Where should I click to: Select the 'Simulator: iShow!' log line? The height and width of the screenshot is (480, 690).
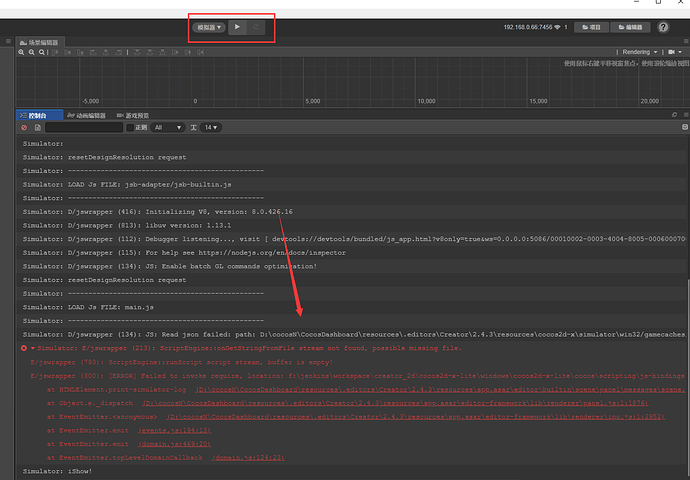coord(352,471)
